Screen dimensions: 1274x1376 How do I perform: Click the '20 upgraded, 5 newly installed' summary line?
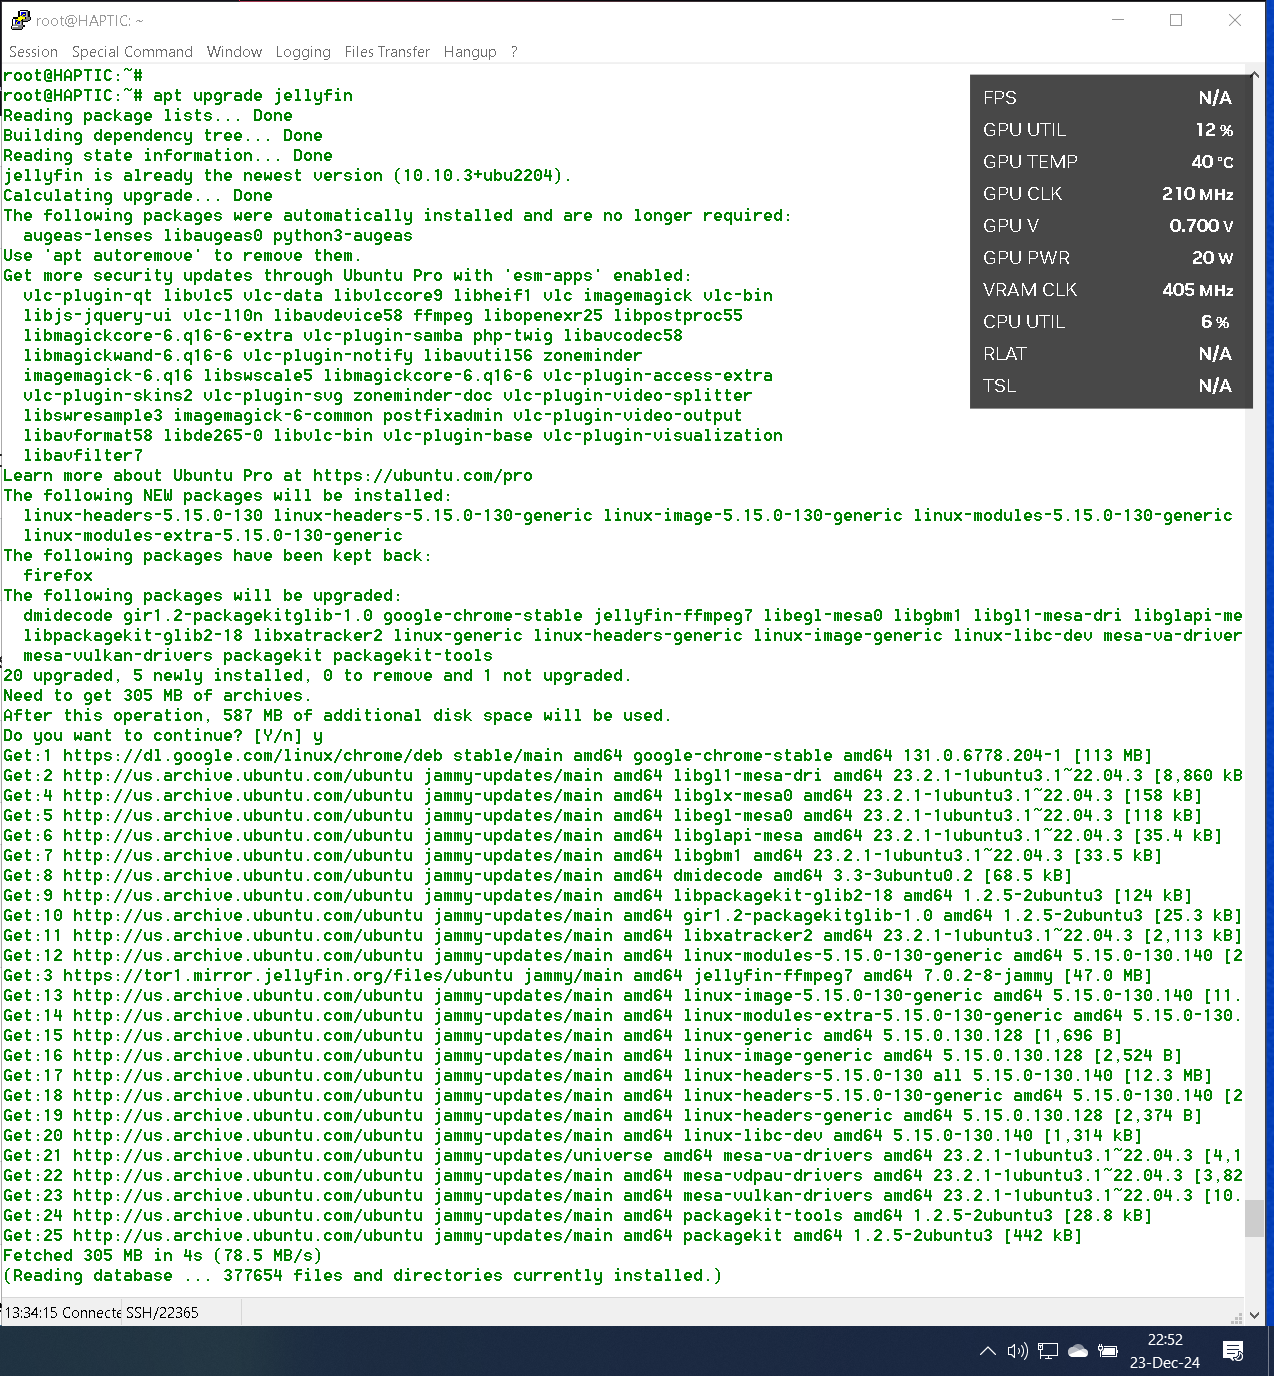pos(318,676)
